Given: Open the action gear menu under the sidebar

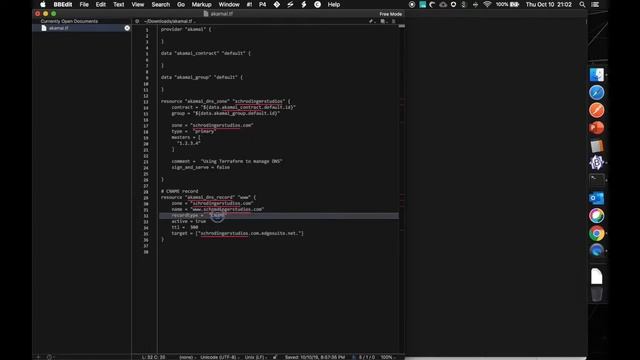Looking at the screenshot, I should click(50, 357).
